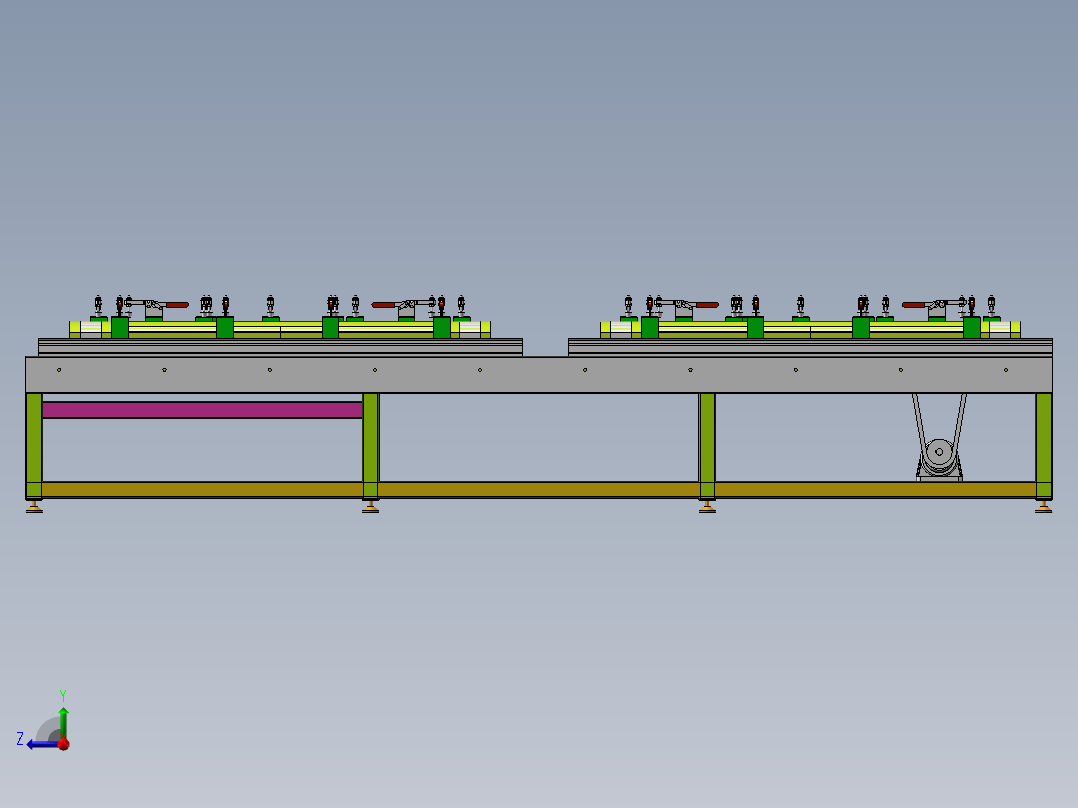Select the motor mounting base on the bottom rail
Screen dimensions: 1078x808
[939, 477]
